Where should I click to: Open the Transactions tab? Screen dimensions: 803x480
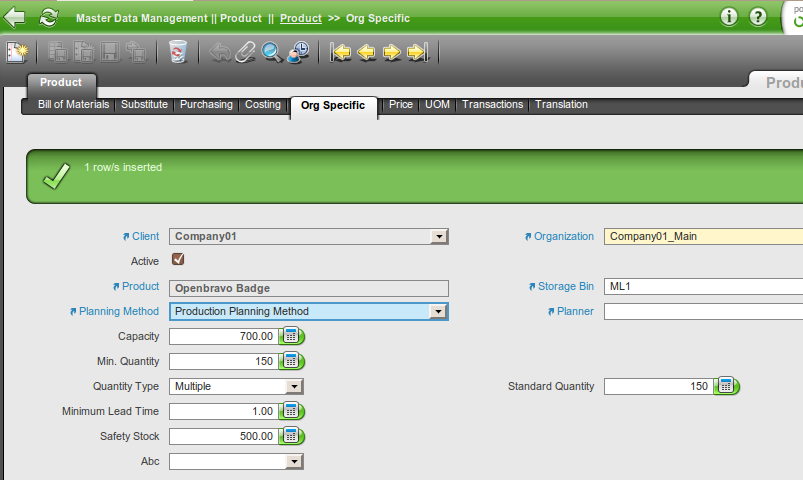tap(493, 105)
